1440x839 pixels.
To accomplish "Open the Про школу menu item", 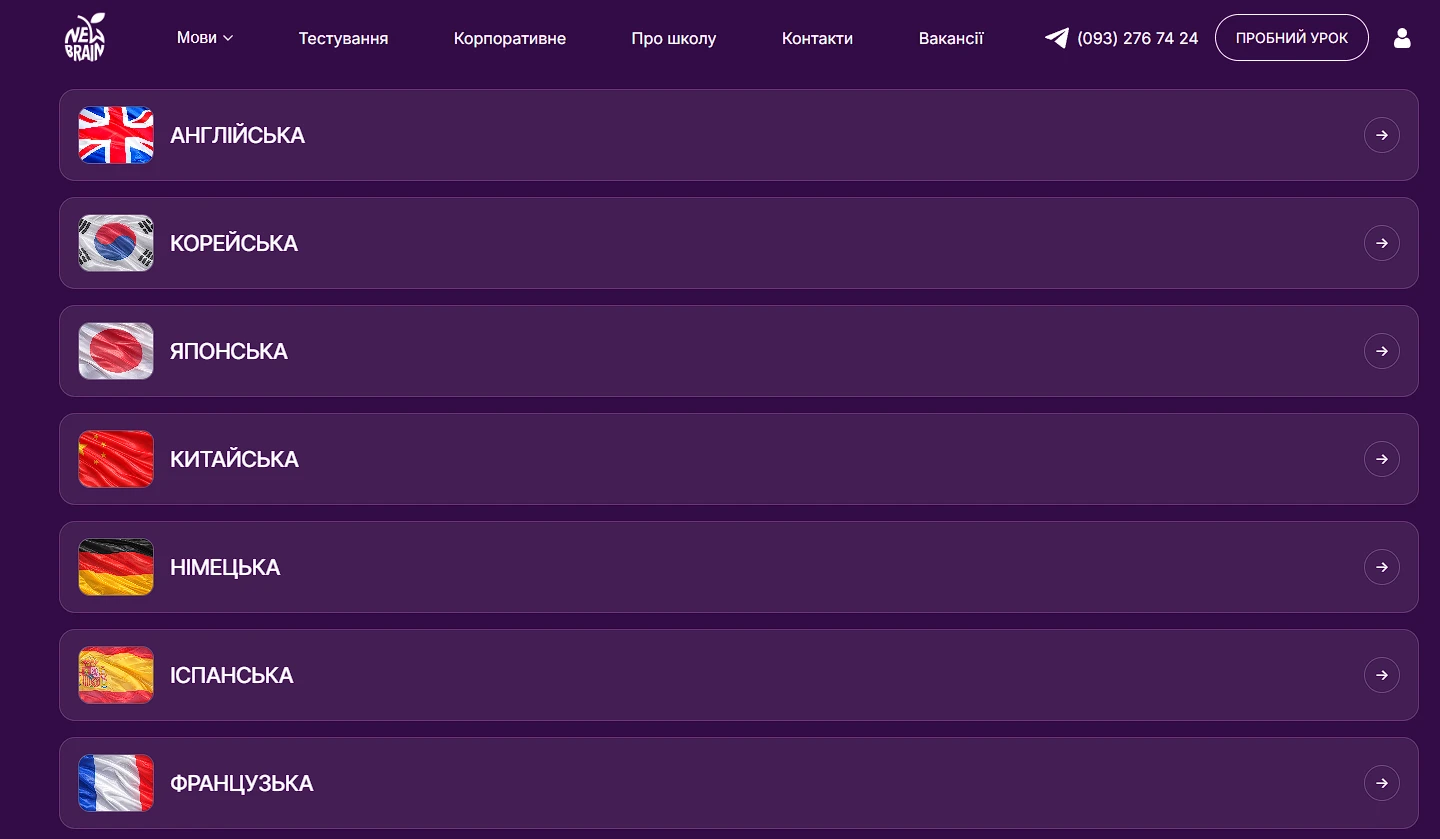I will (674, 39).
